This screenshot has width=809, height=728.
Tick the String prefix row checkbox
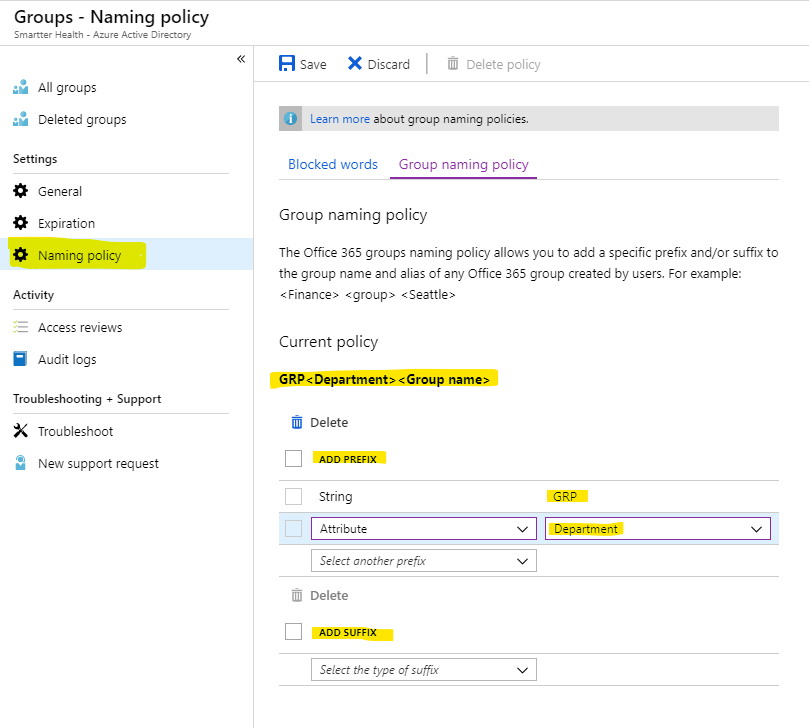pyautogui.click(x=293, y=496)
